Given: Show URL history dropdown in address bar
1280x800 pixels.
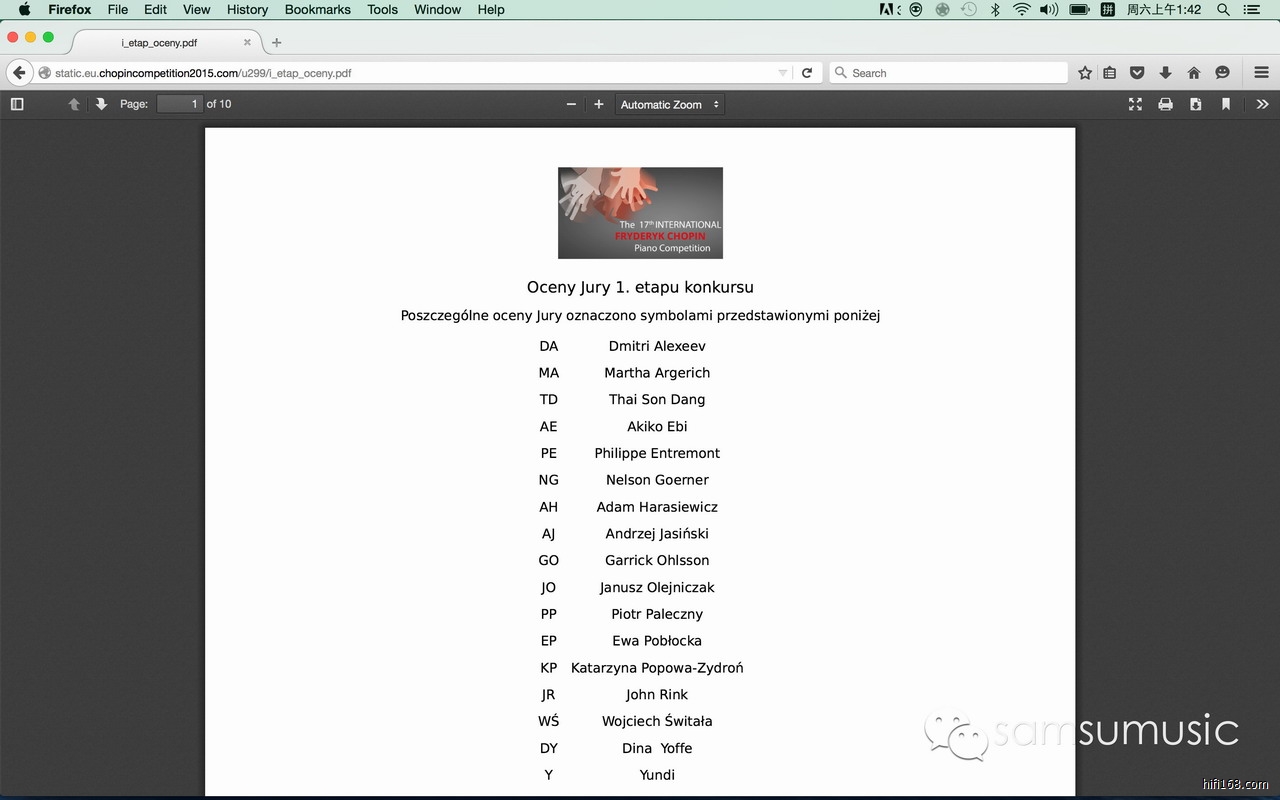Looking at the screenshot, I should [782, 73].
